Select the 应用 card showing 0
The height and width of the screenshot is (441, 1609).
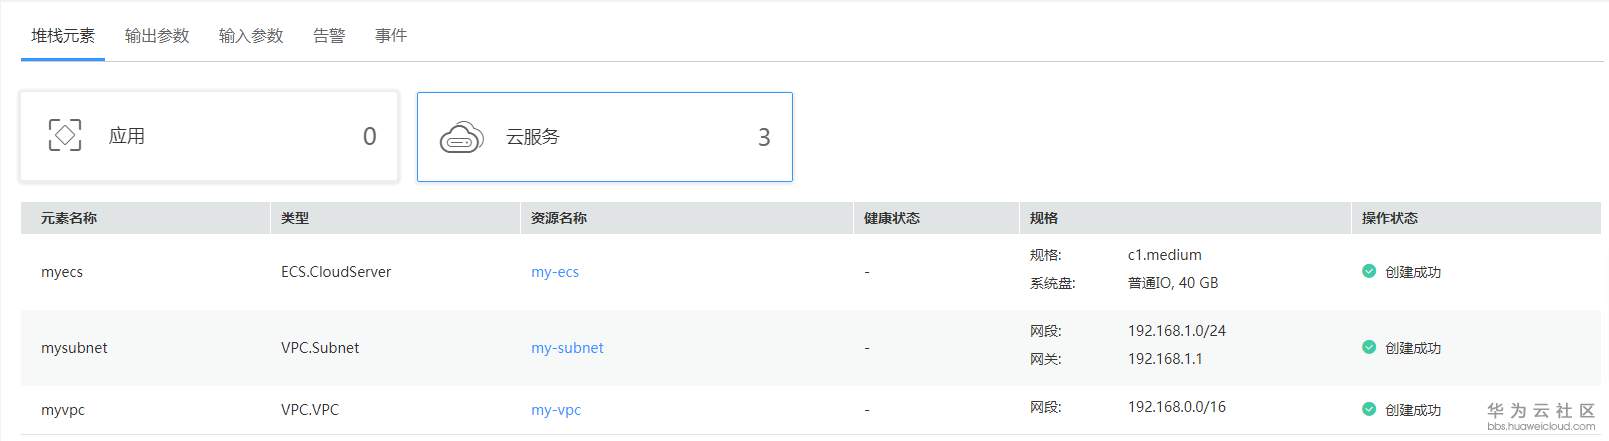(209, 136)
